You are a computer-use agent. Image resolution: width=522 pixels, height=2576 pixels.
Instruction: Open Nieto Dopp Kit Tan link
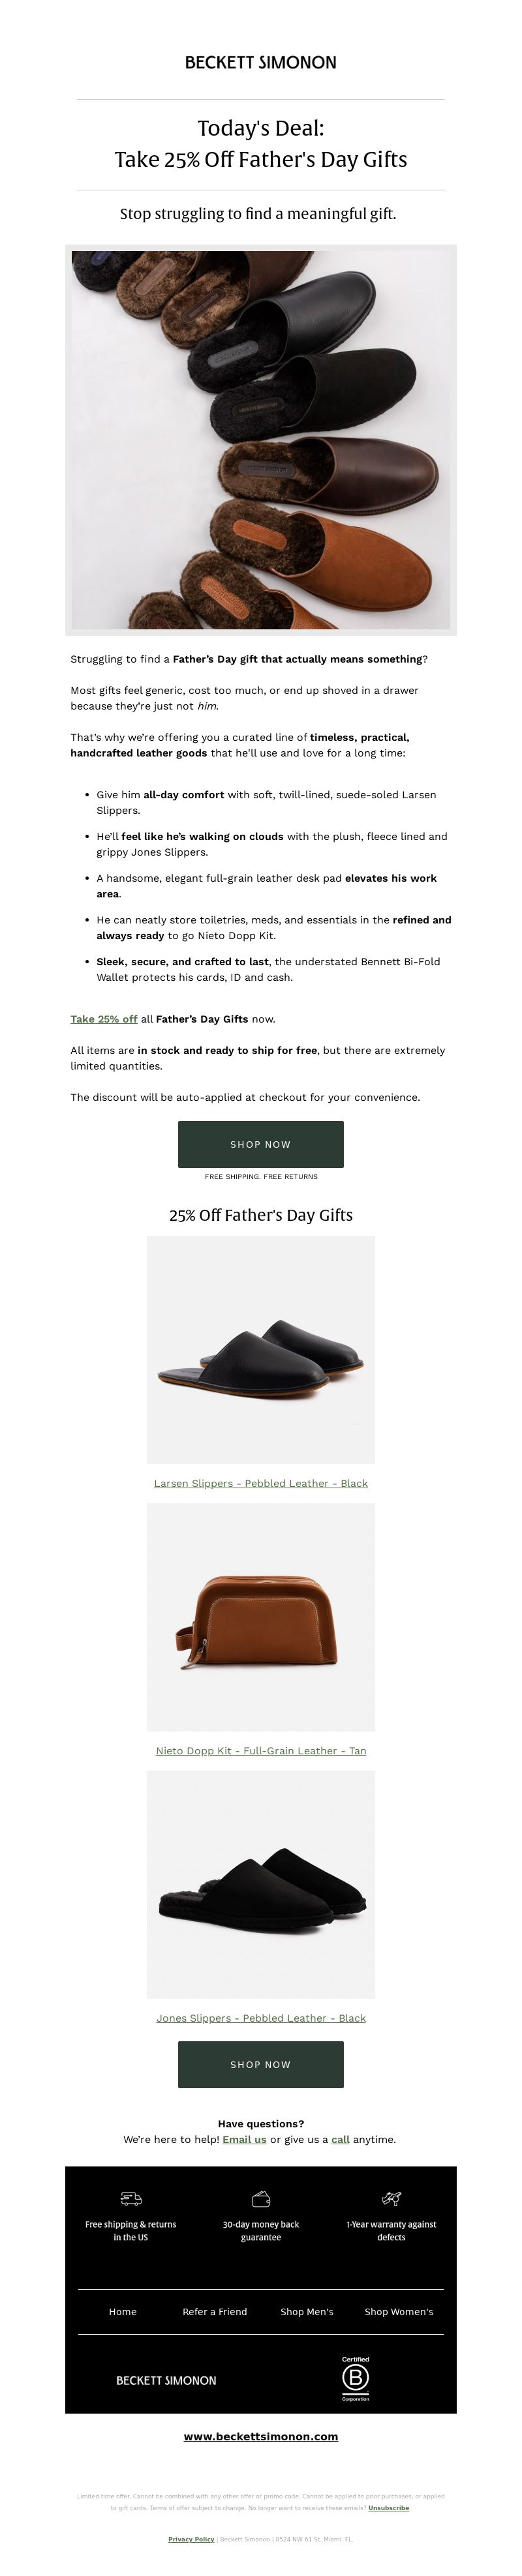point(261,1750)
